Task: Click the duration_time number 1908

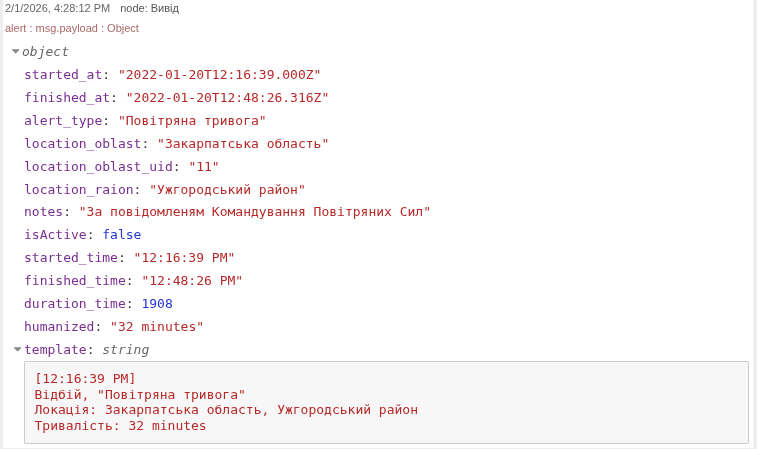Action: [x=157, y=303]
